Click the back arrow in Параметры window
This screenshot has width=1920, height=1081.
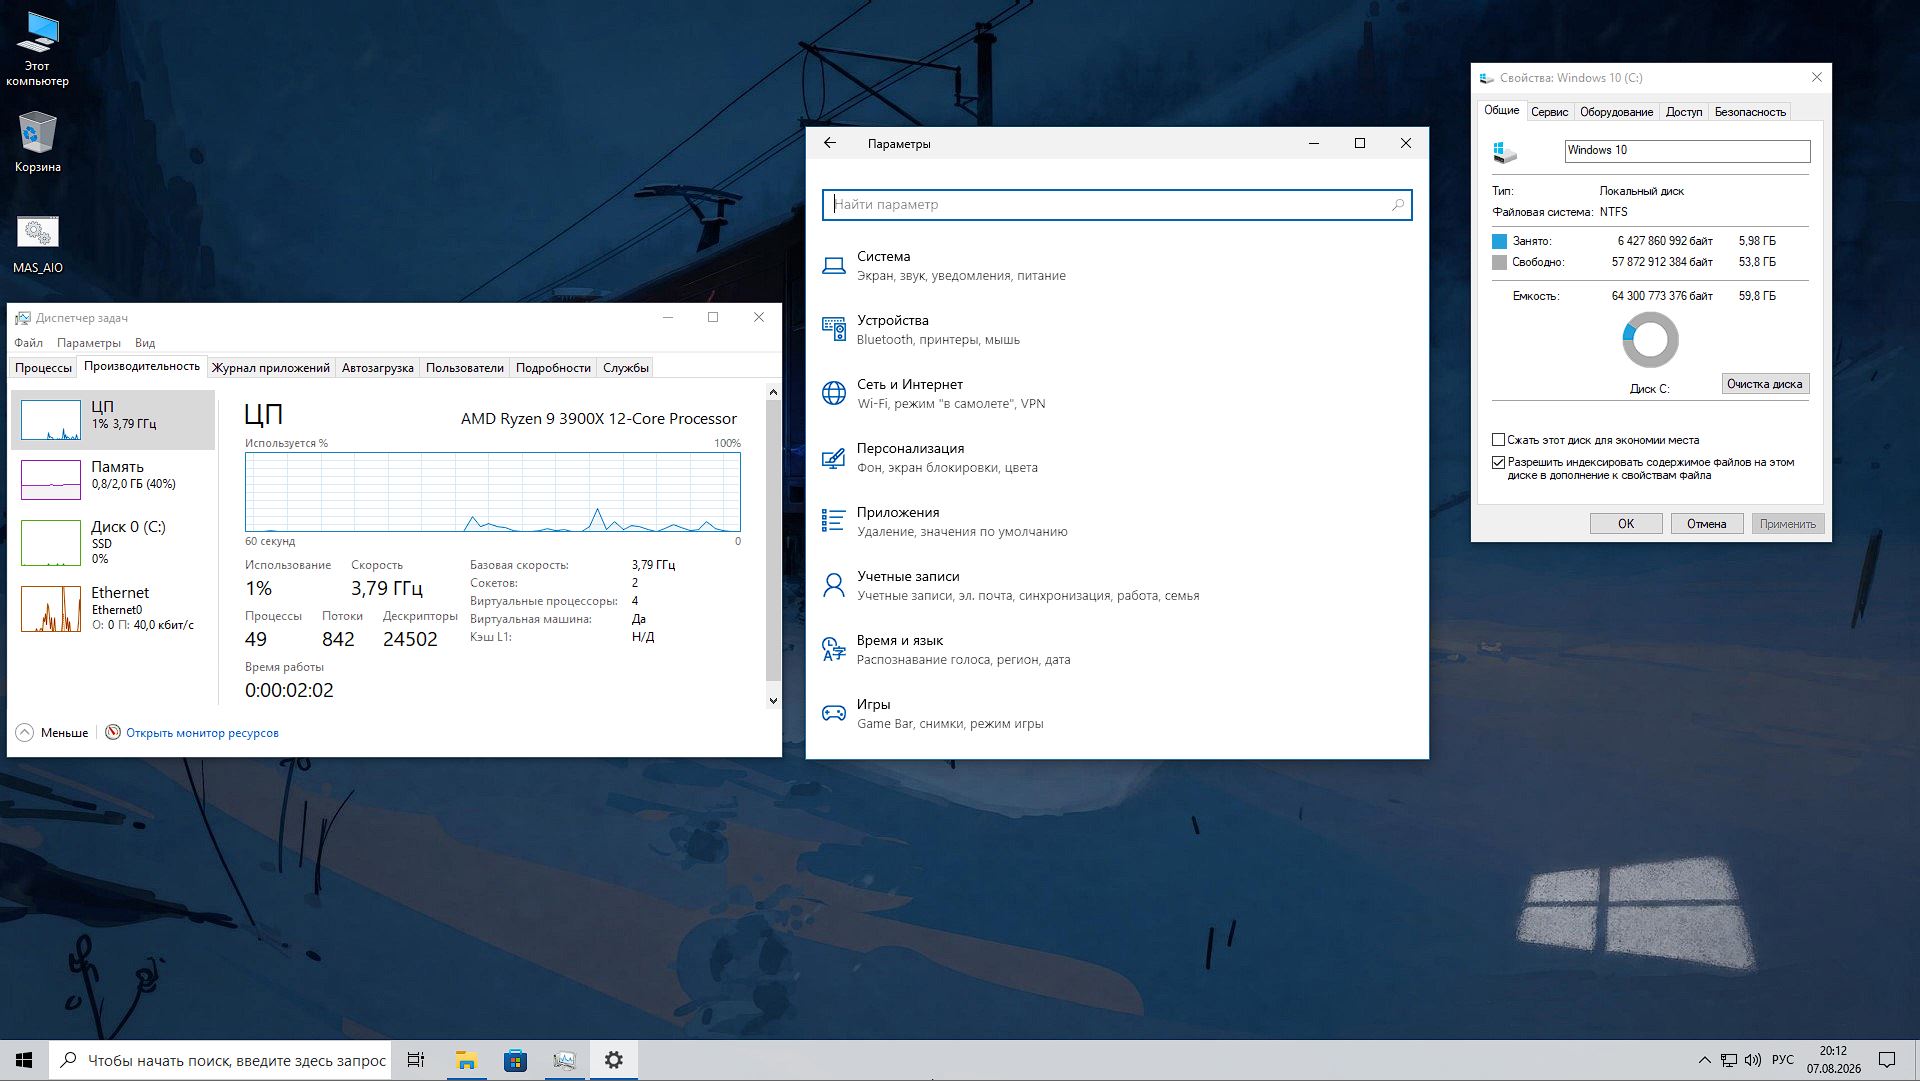pyautogui.click(x=830, y=143)
